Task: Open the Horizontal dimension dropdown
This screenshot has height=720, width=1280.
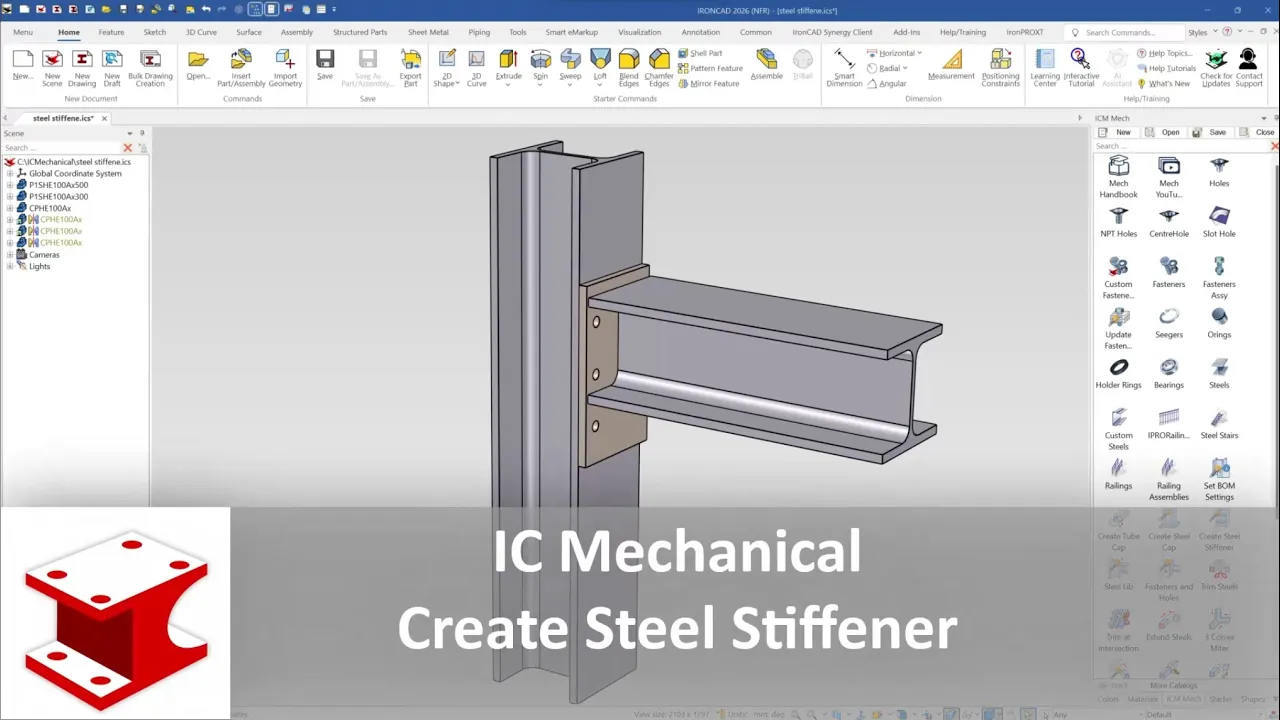Action: (x=919, y=53)
